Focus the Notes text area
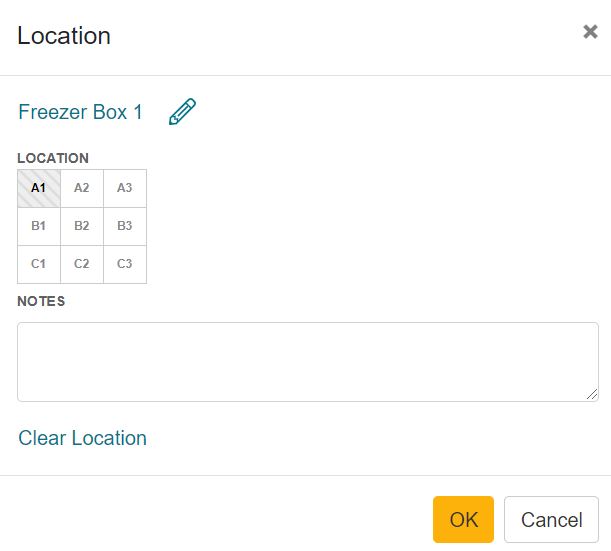 (307, 361)
